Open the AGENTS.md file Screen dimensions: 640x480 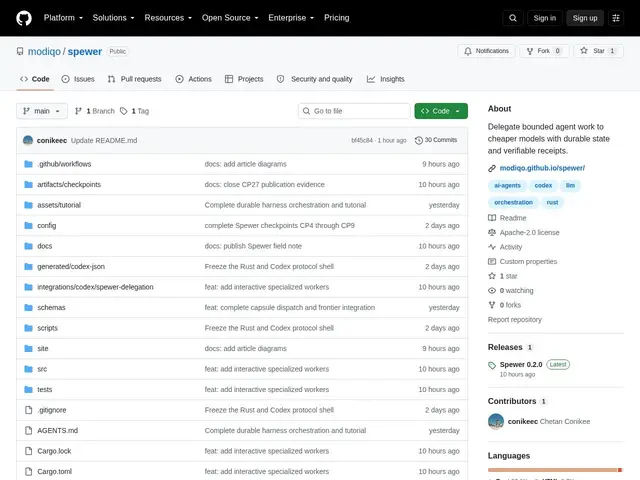tap(58, 431)
